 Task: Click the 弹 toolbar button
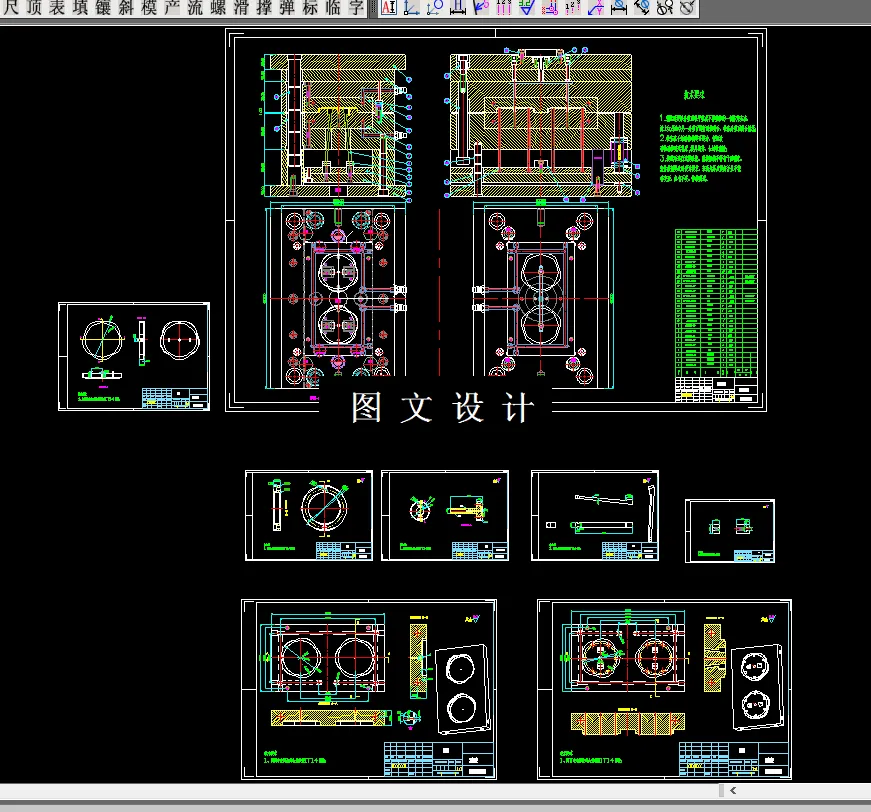click(287, 7)
